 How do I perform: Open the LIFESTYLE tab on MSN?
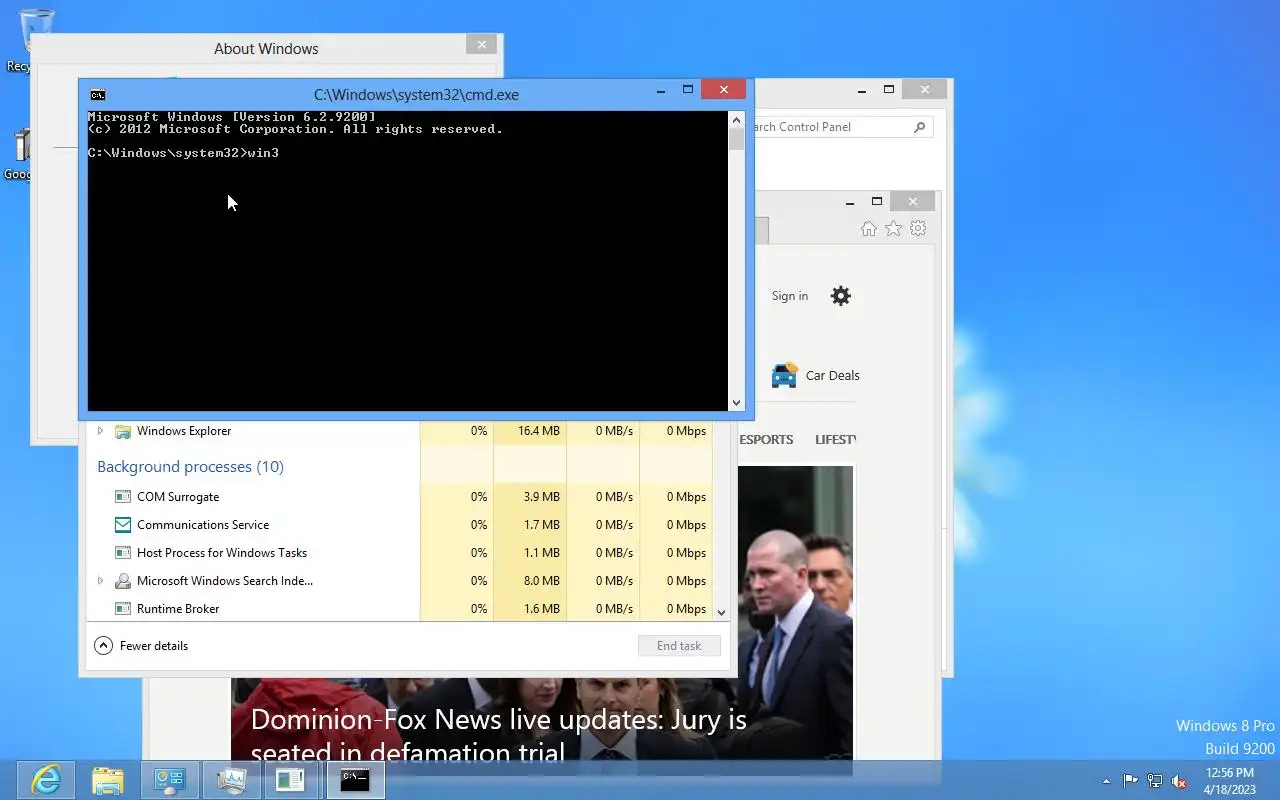click(x=835, y=440)
